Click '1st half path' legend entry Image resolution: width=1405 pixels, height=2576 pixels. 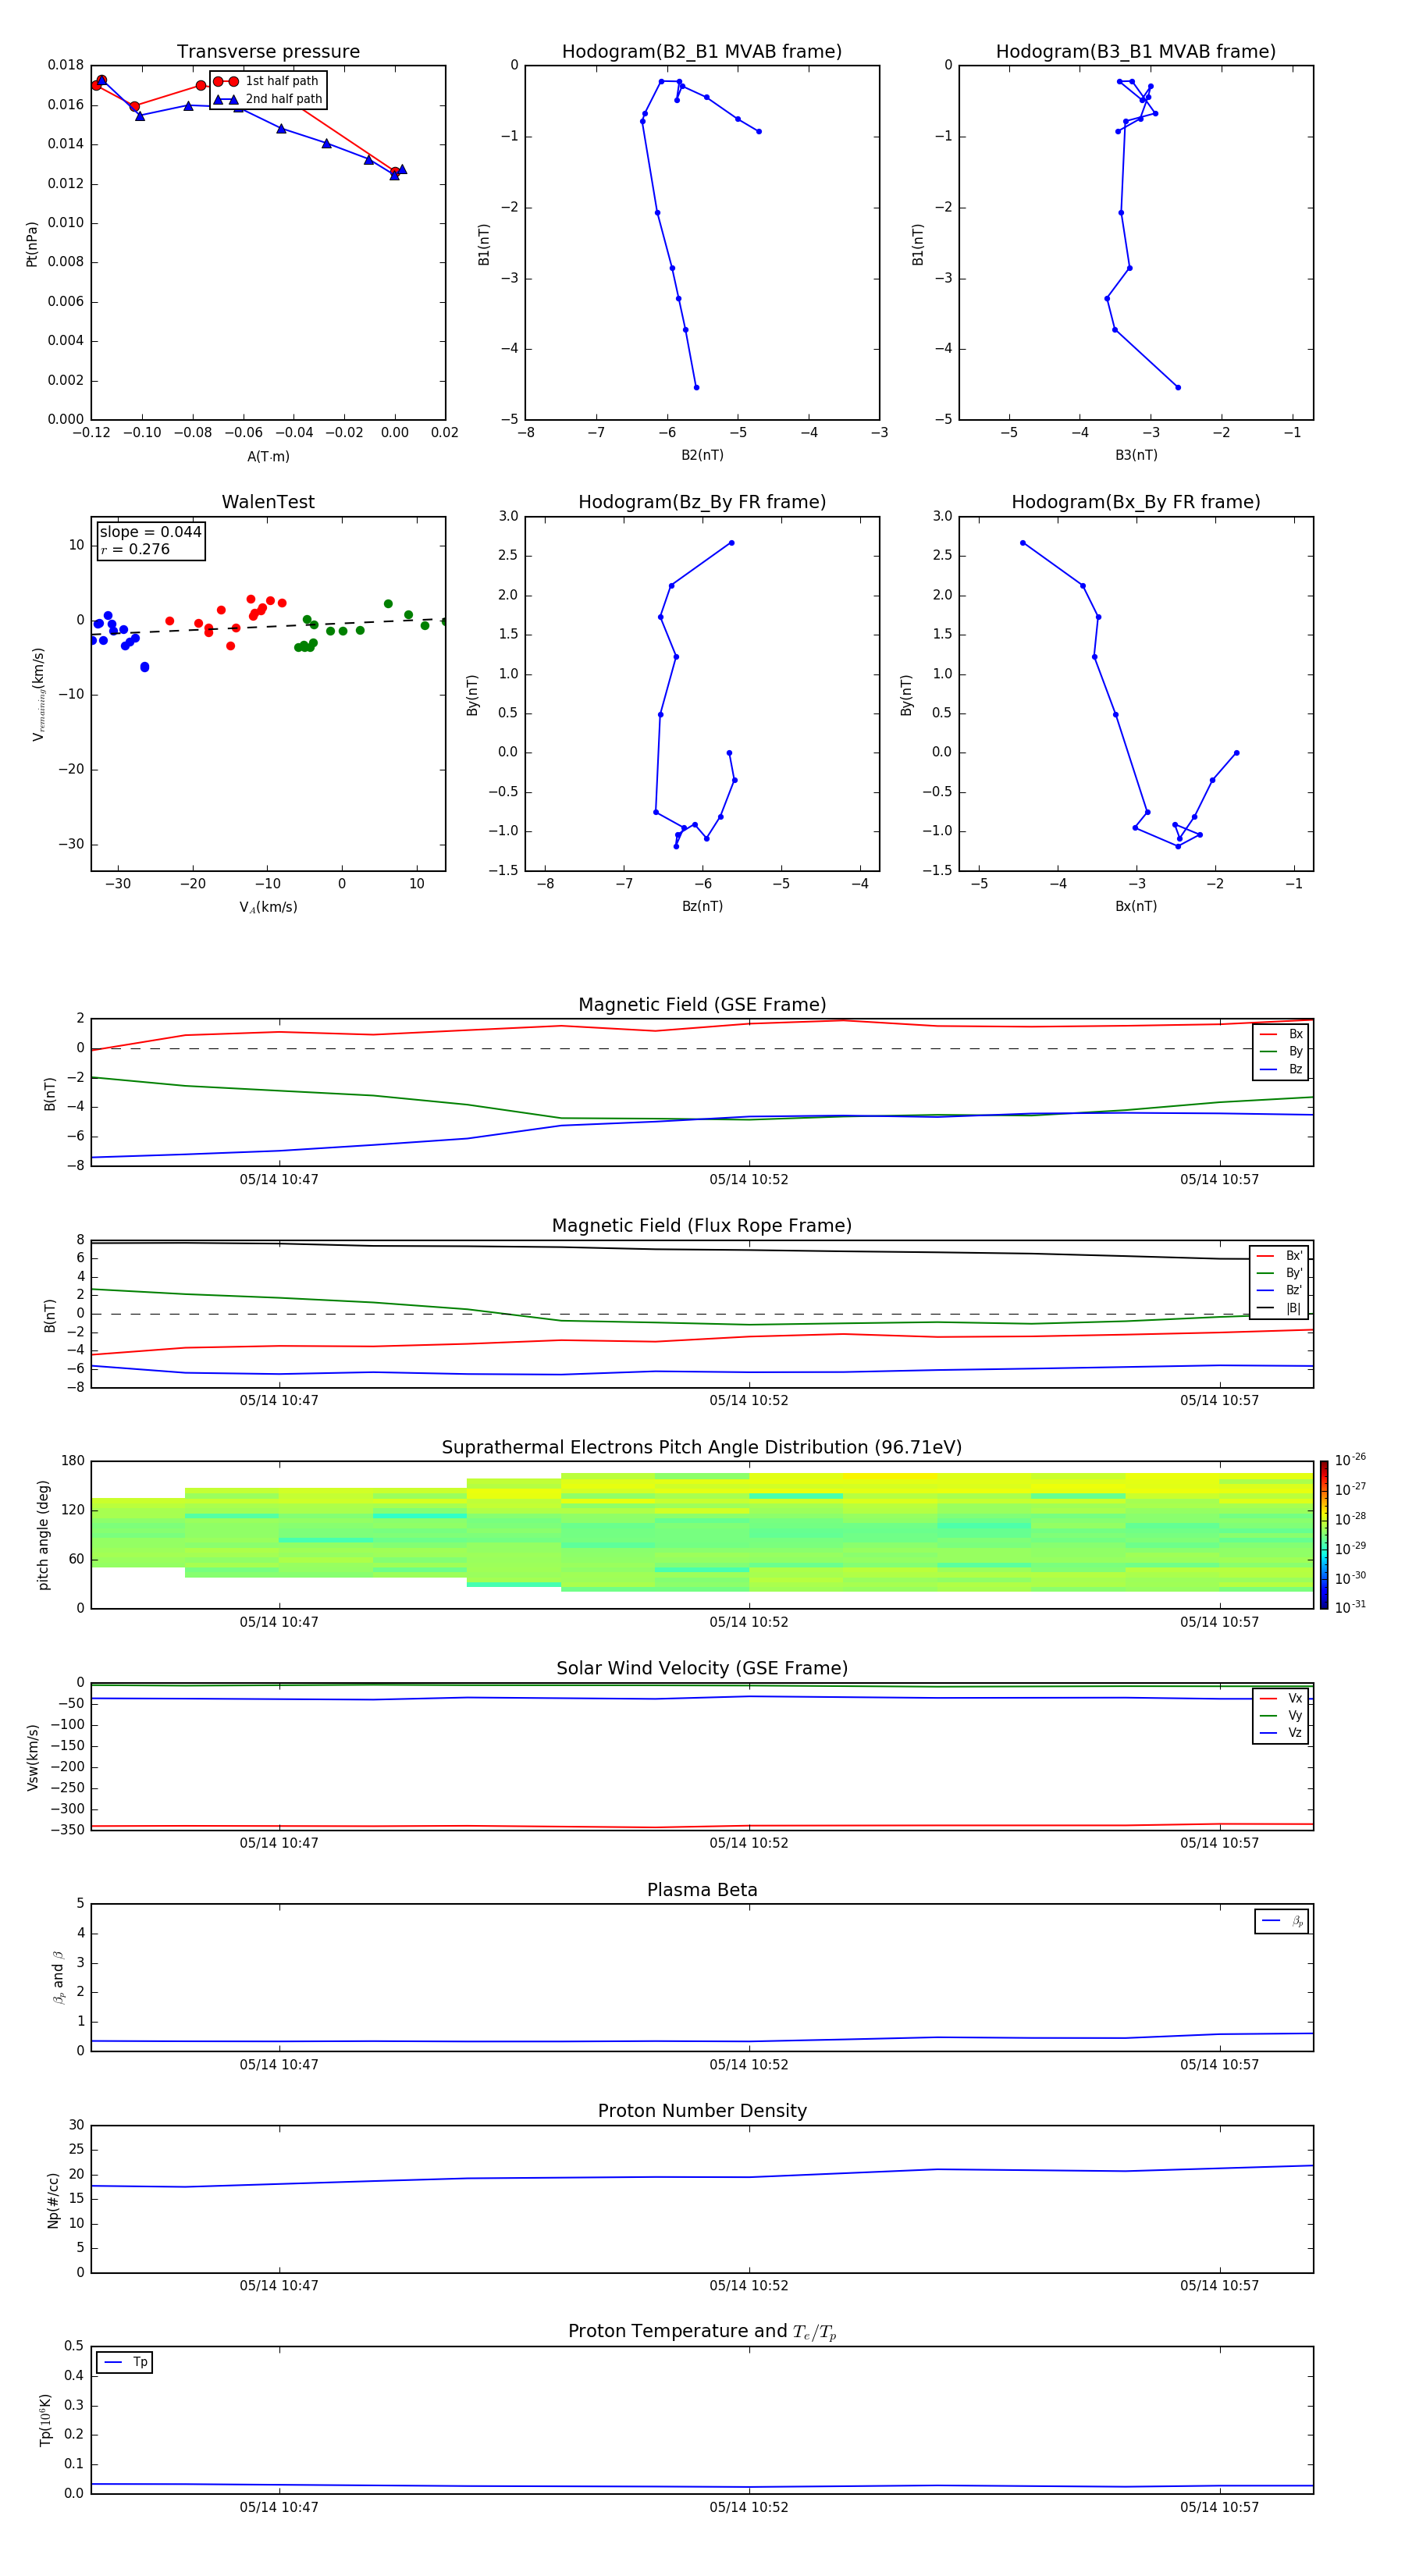coord(268,81)
